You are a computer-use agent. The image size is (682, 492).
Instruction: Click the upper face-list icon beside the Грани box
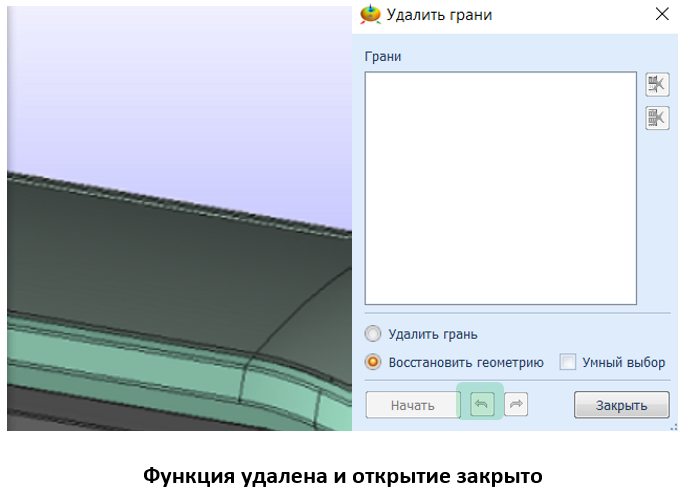coord(656,85)
